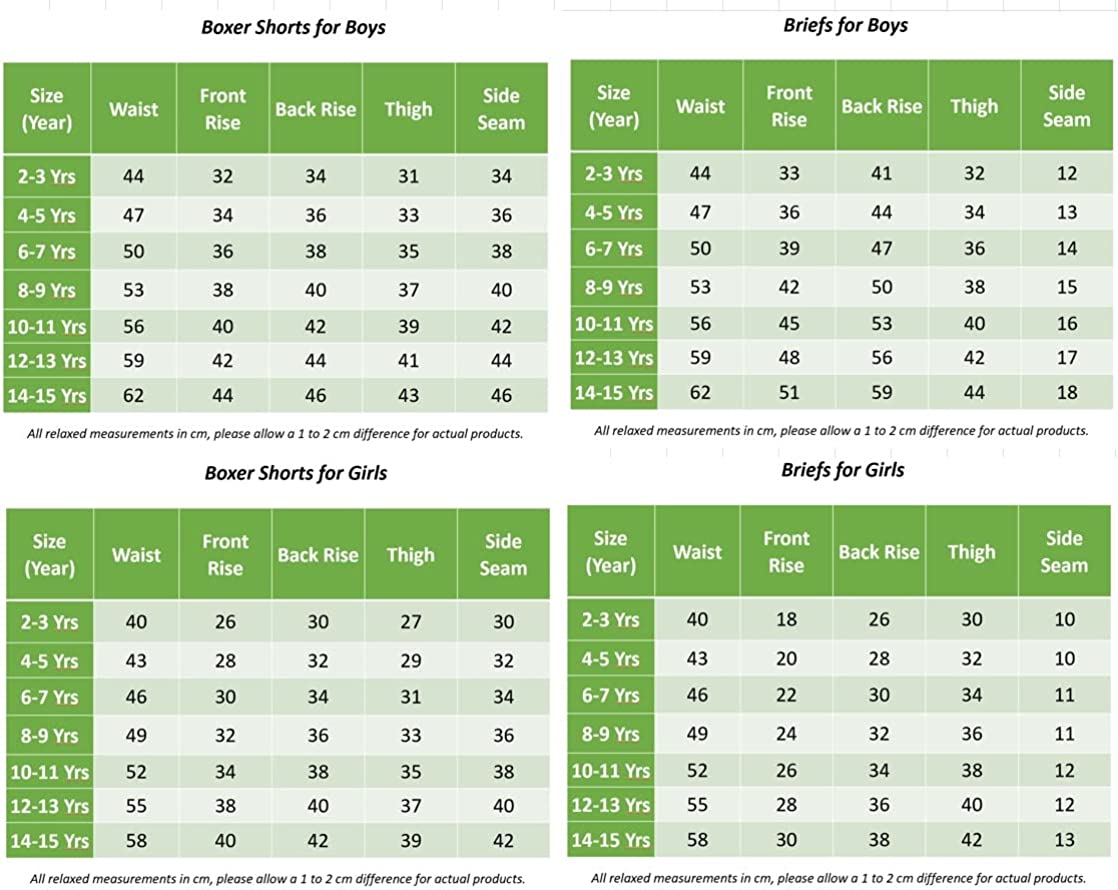Image resolution: width=1118 pixels, height=890 pixels.
Task: Select thigh value 27 in Girls Boxer Shorts
Action: point(411,622)
